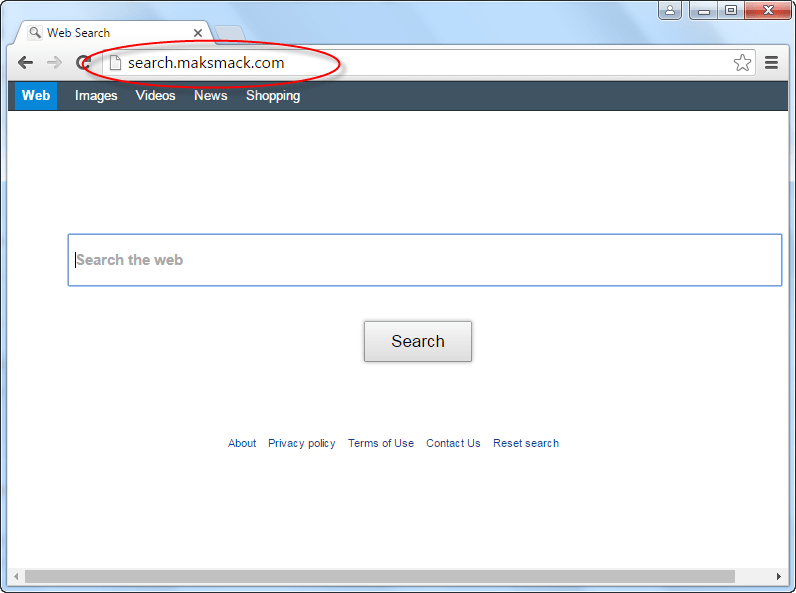Open the Contact Us link
796x593 pixels.
click(x=453, y=443)
